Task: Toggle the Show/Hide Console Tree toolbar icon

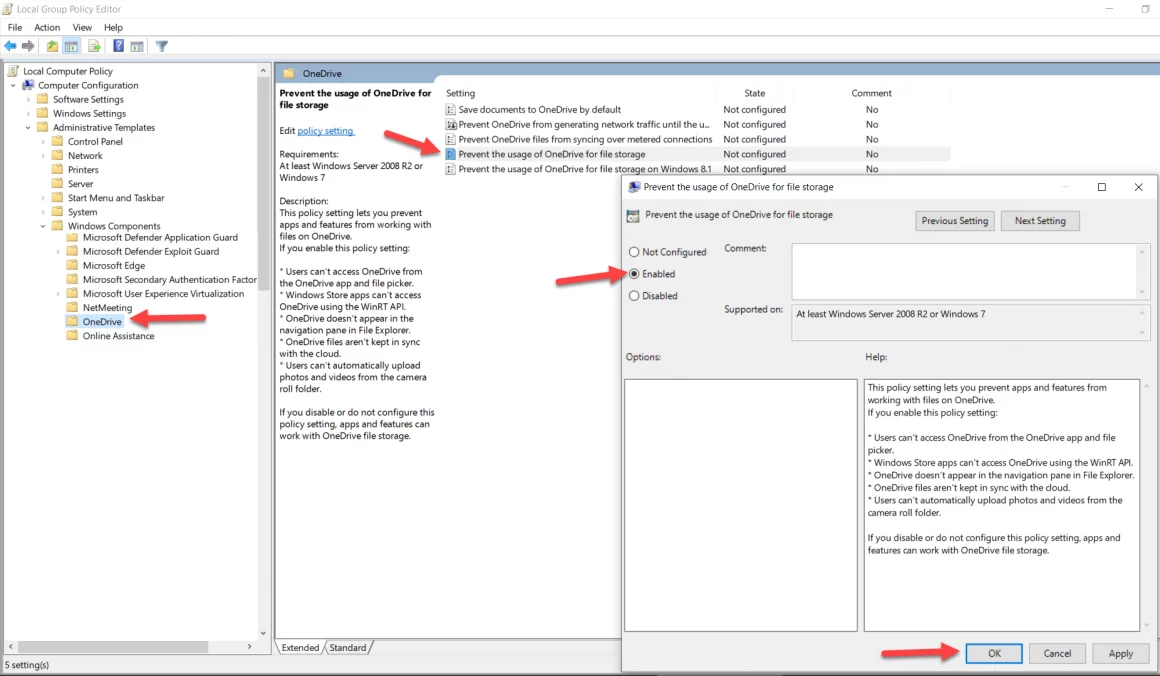Action: tap(72, 46)
